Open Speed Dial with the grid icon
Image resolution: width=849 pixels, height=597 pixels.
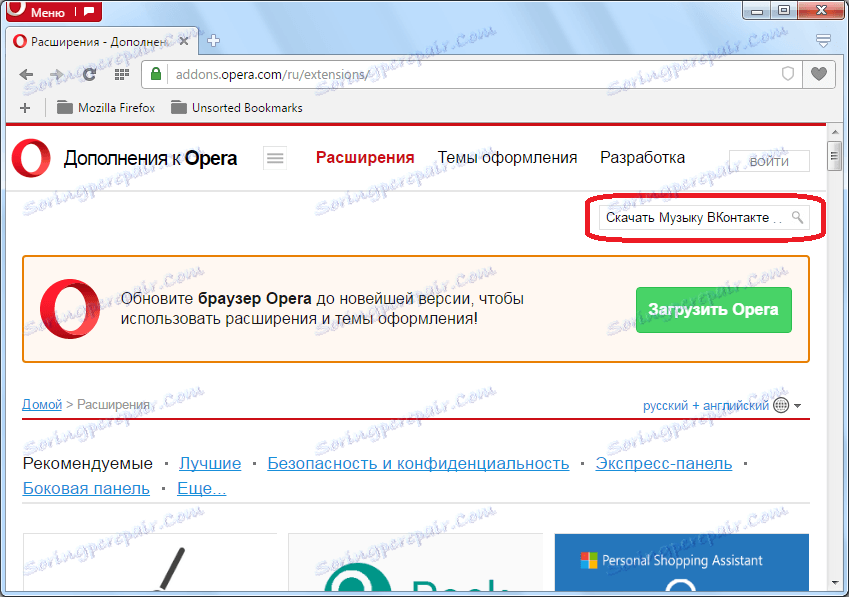(x=122, y=74)
